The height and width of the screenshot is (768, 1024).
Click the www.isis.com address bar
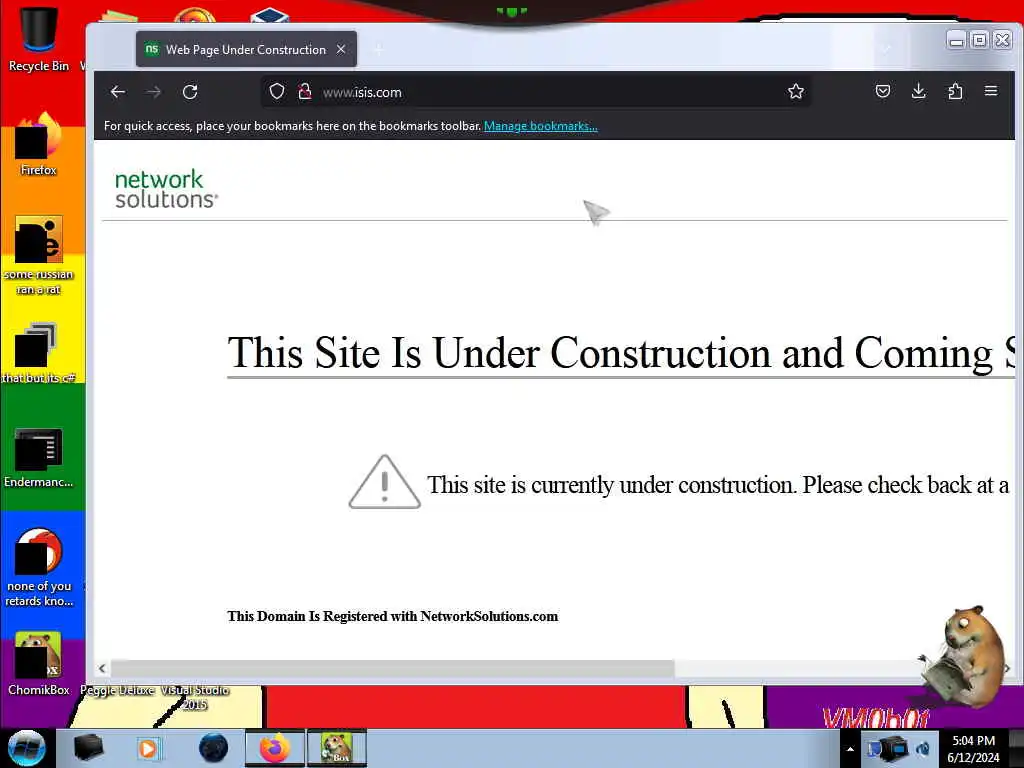pos(536,92)
